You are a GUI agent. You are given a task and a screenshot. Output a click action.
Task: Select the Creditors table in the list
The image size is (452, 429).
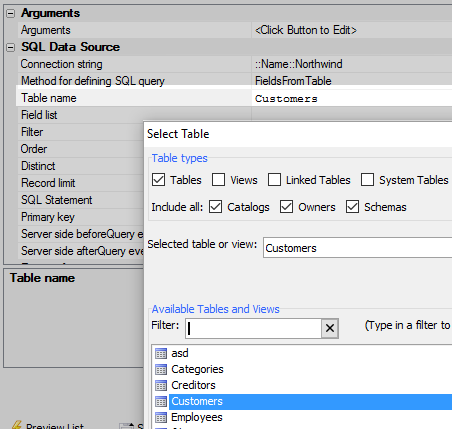pyautogui.click(x=193, y=385)
